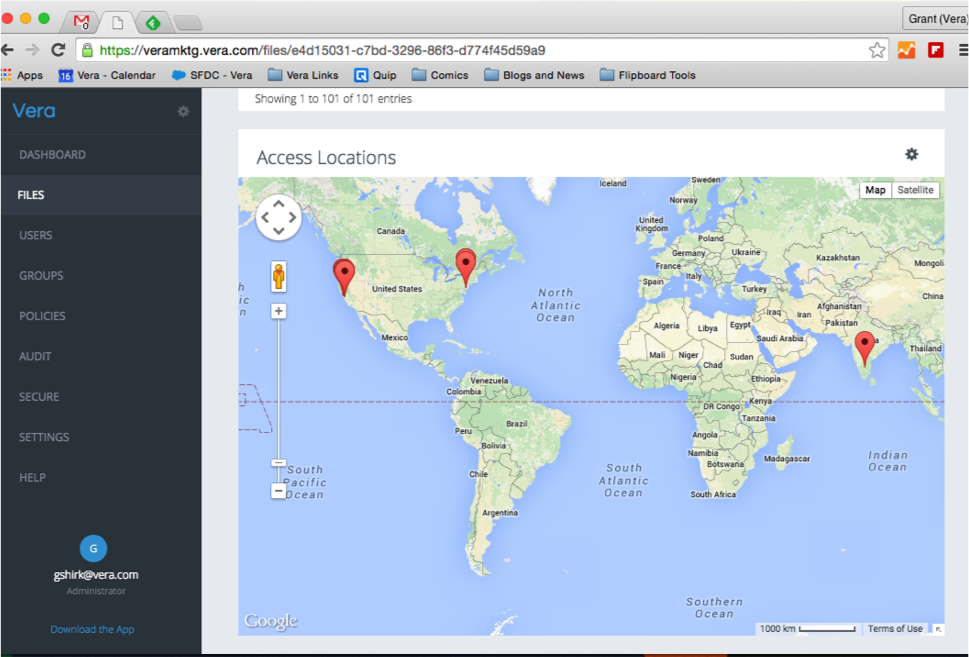Open the Policies section in the sidebar

click(42, 316)
